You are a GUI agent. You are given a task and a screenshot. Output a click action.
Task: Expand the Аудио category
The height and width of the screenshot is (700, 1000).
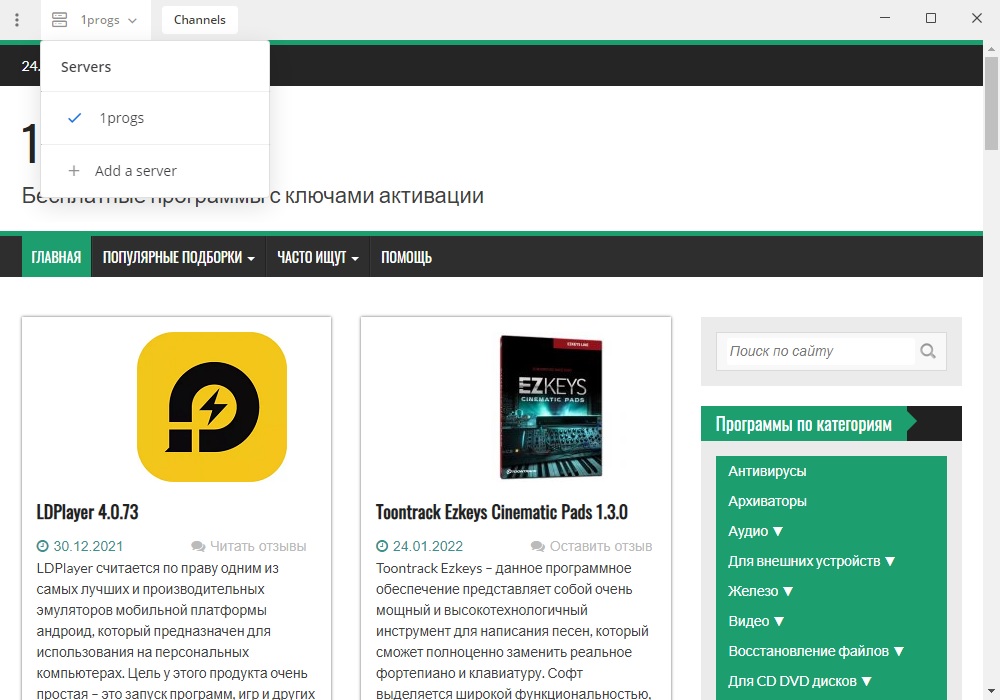point(756,531)
